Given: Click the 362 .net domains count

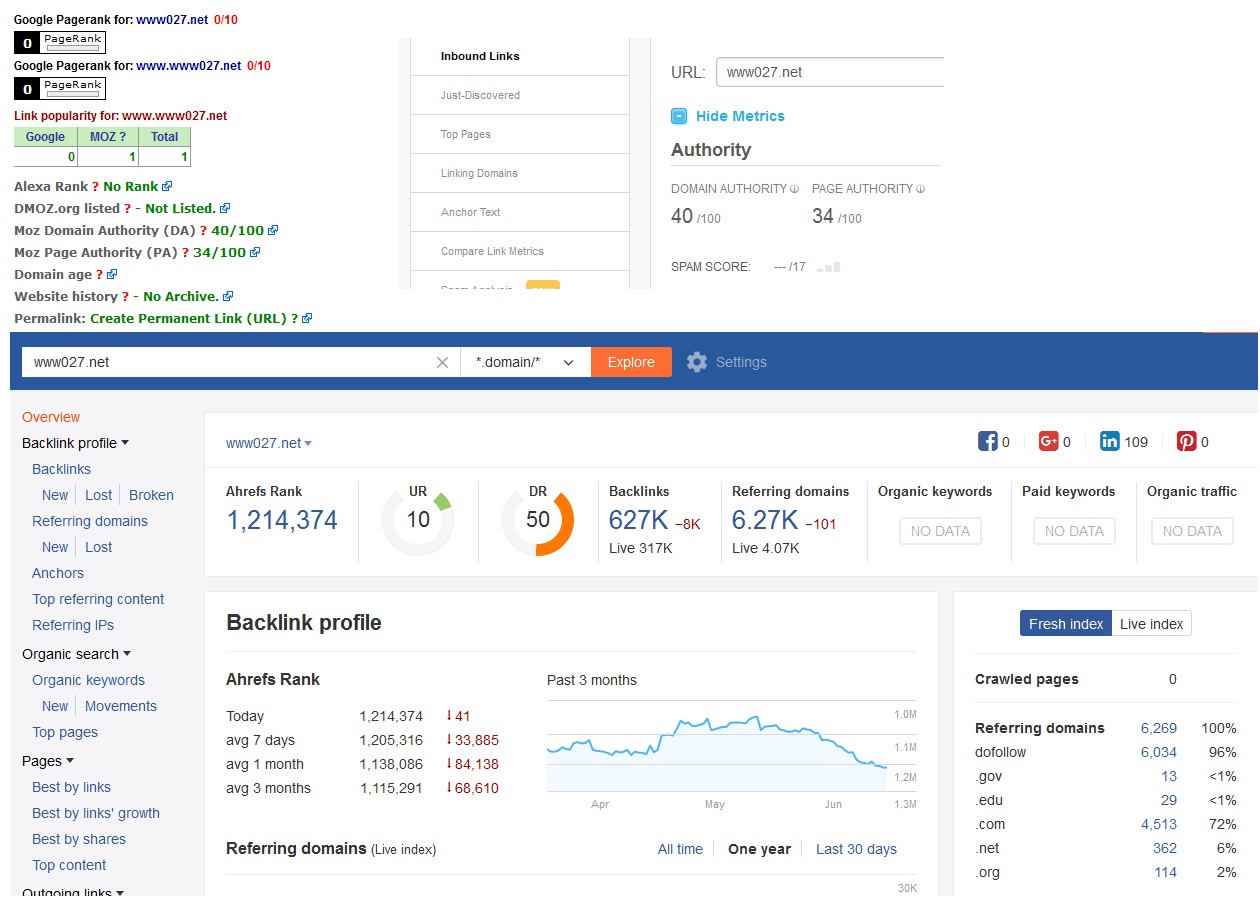Looking at the screenshot, I should click(x=1165, y=848).
